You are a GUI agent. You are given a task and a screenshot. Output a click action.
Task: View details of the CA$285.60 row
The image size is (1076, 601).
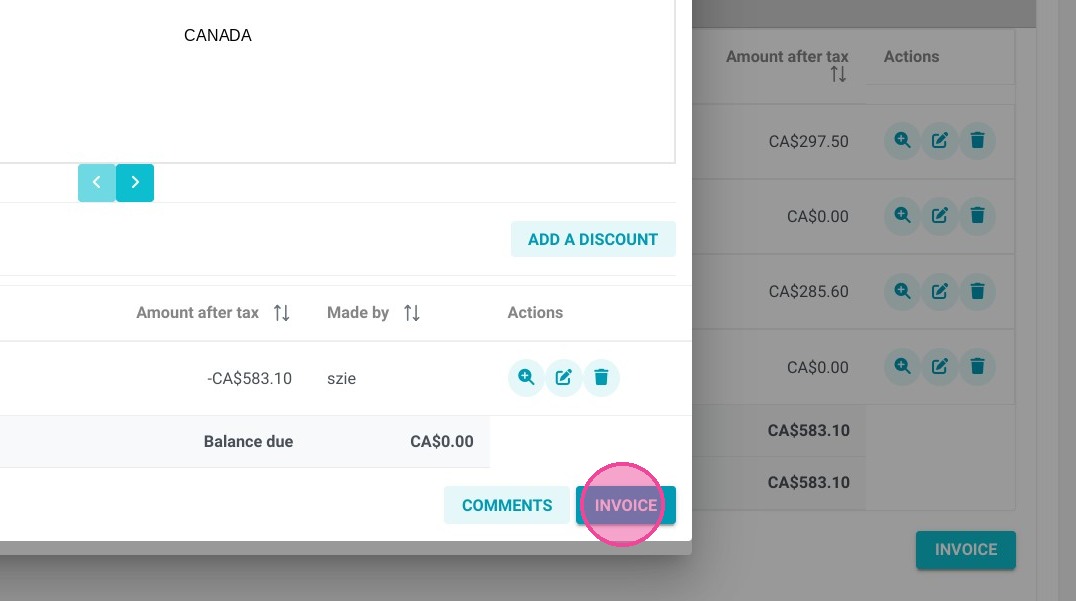pyautogui.click(x=902, y=291)
